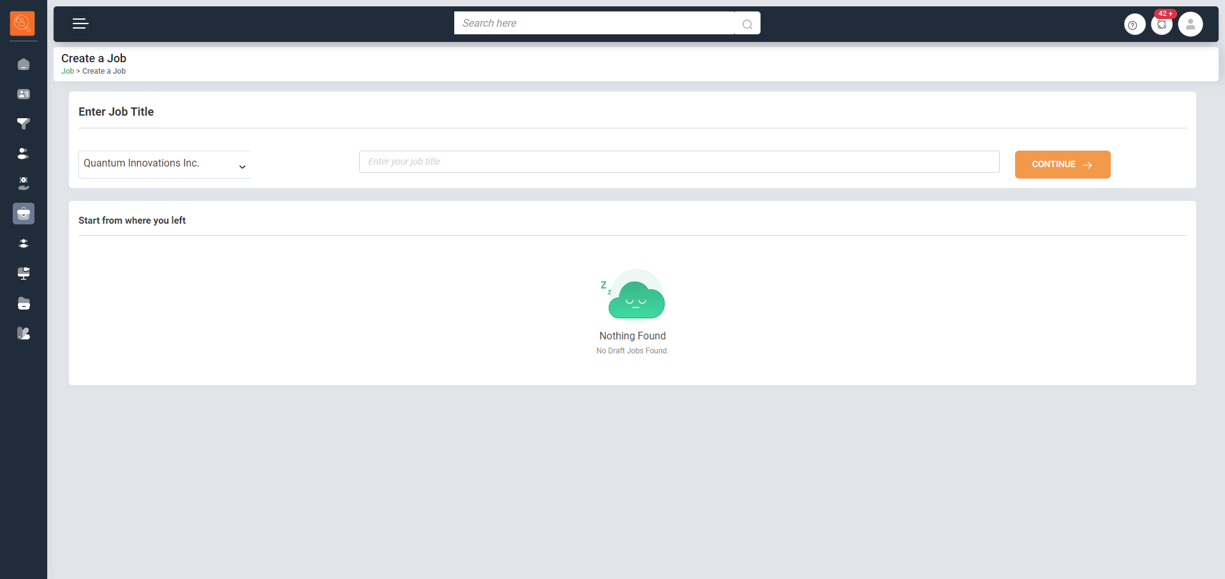Viewport: 1225px width, 579px height.
Task: Follow the Job breadcrumb link
Action: pyautogui.click(x=67, y=71)
